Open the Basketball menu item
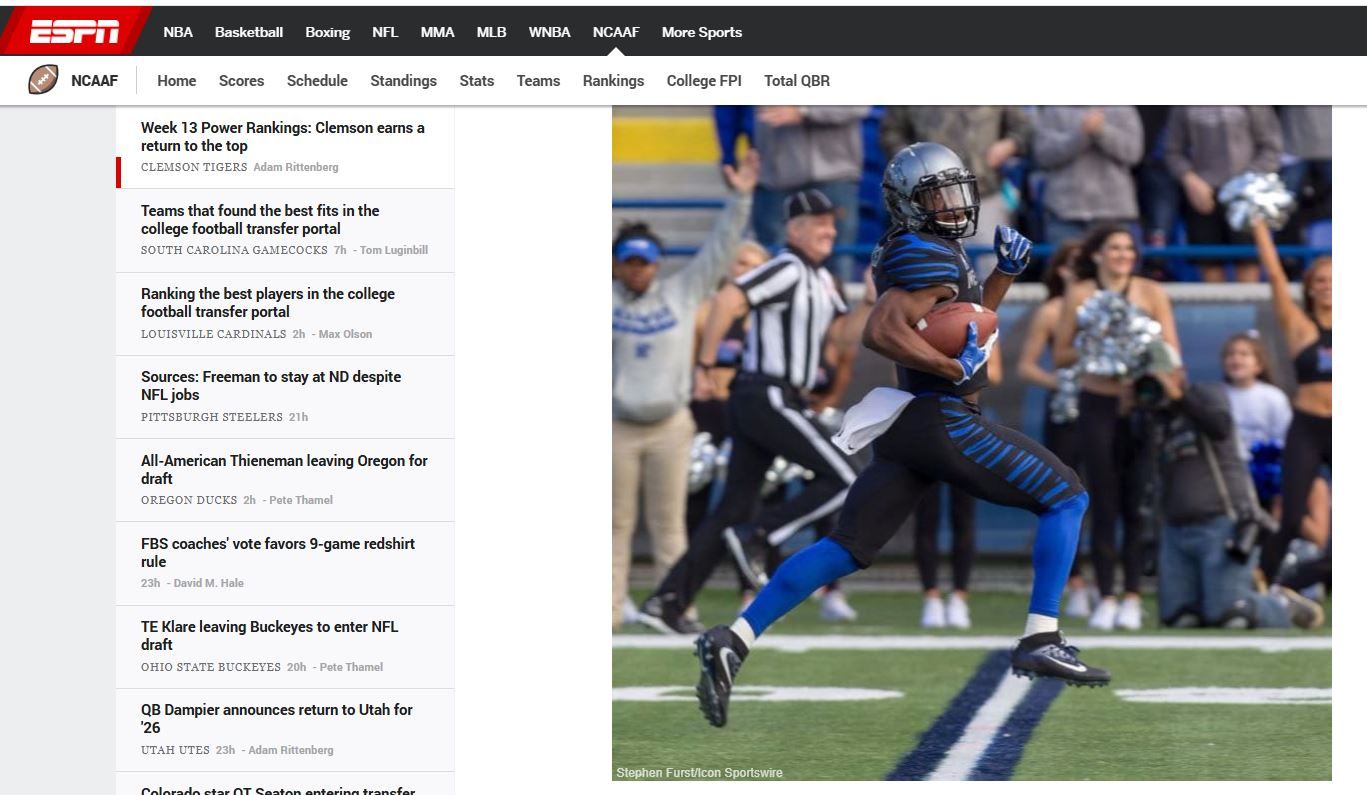Viewport: 1367px width, 795px height. [x=249, y=32]
